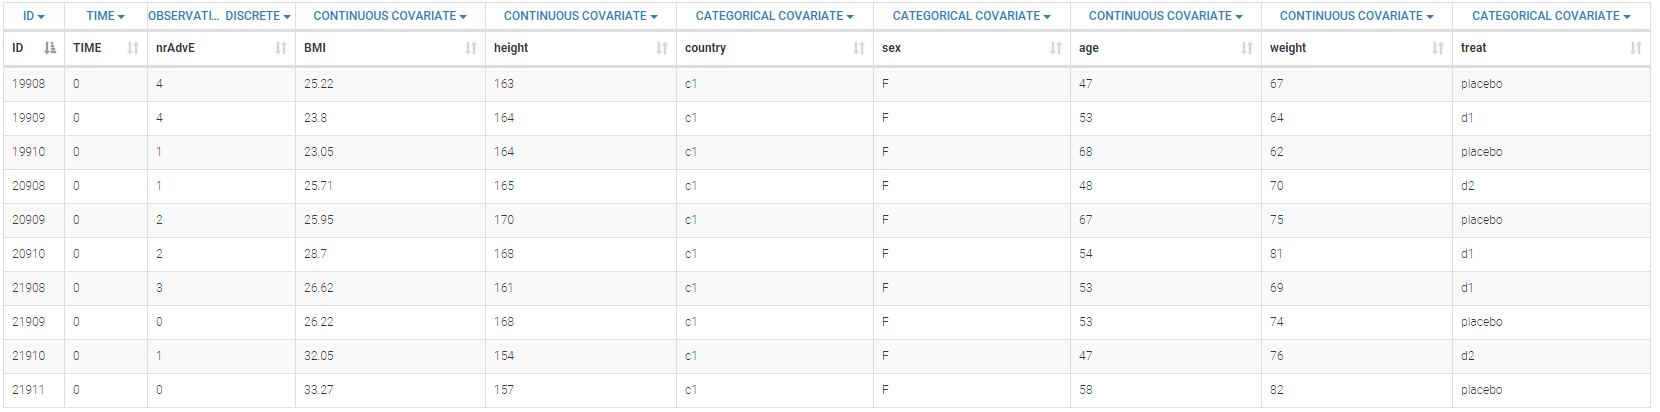Open Categorical Covariate dropdown above sex
Viewport: 1660px width, 412px height.
click(972, 16)
